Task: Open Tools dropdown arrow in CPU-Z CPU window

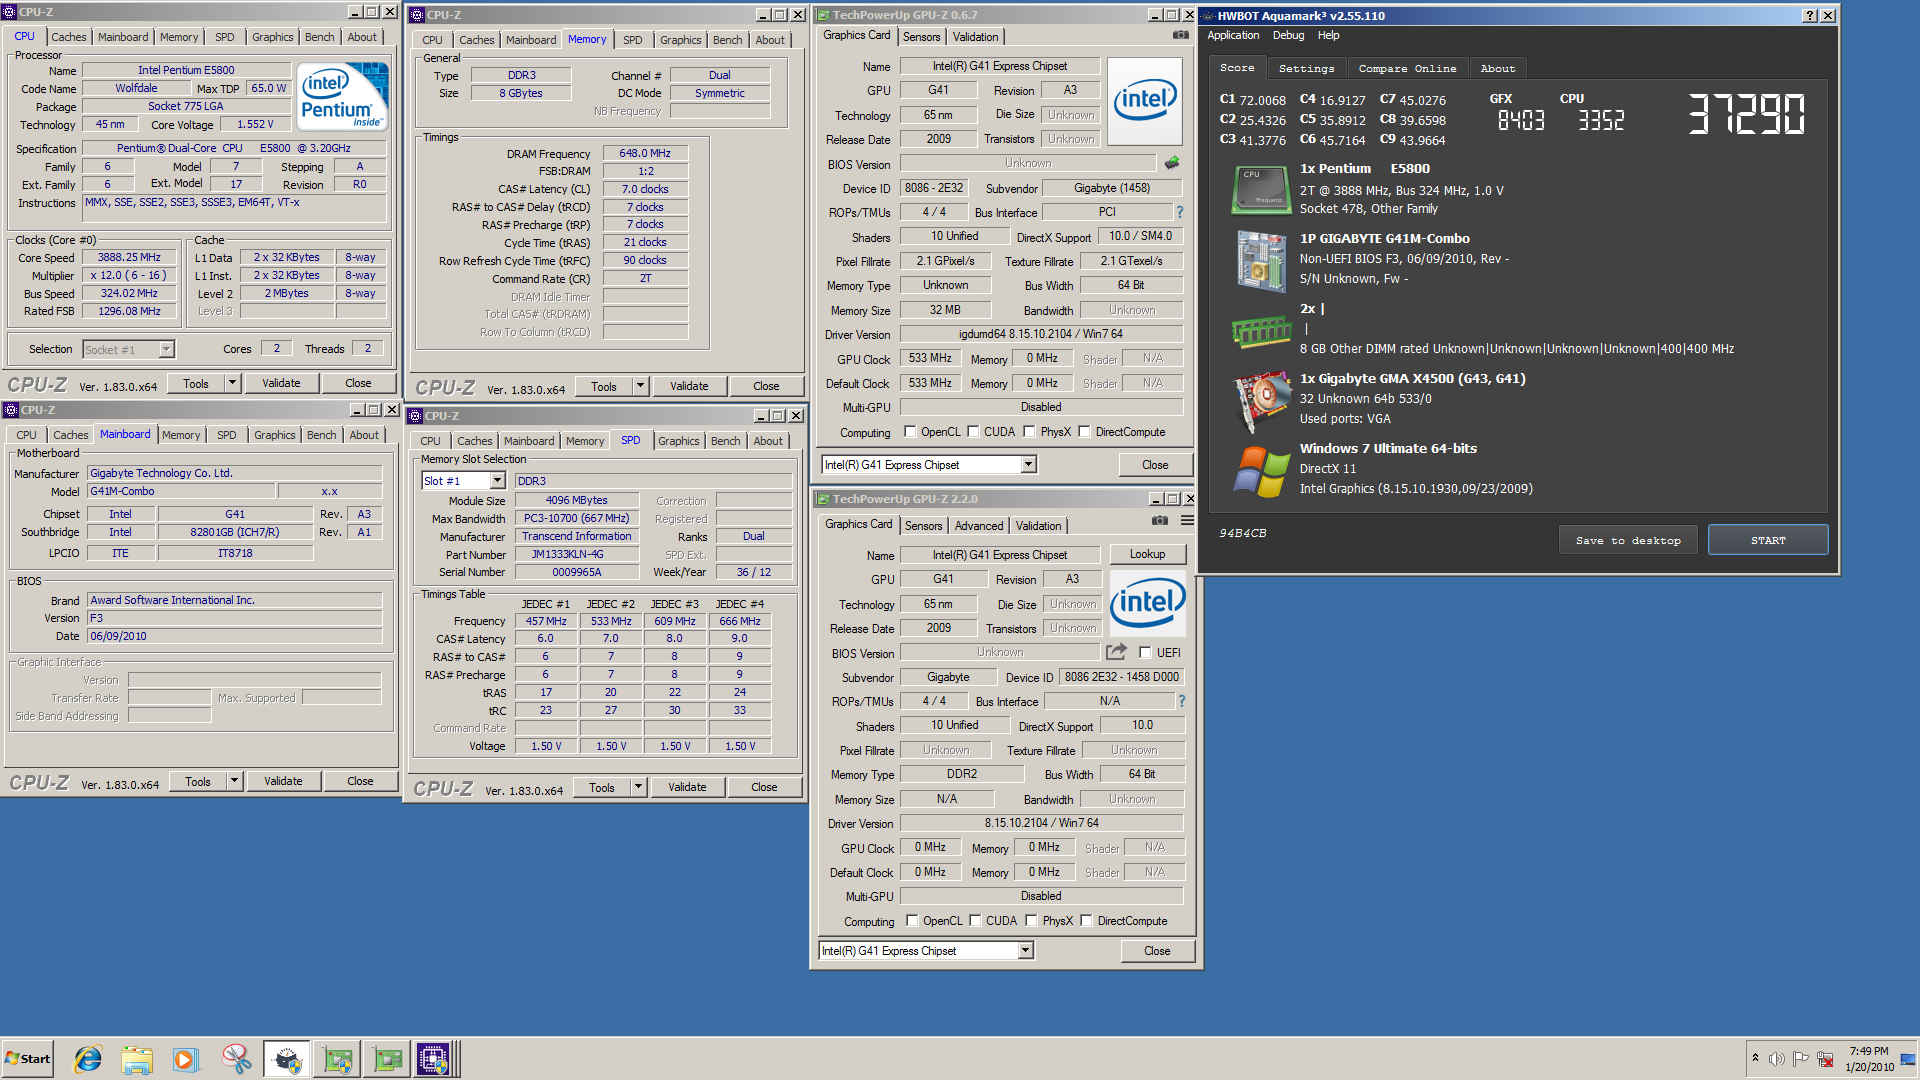Action: (232, 383)
